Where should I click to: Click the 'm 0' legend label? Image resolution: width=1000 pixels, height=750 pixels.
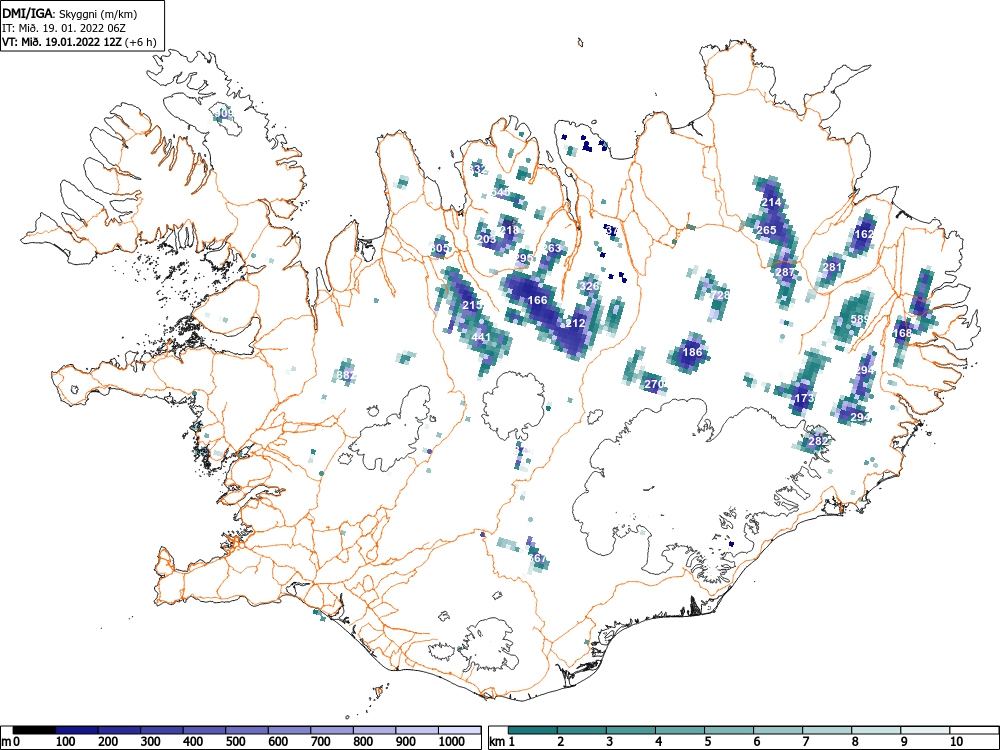11,742
